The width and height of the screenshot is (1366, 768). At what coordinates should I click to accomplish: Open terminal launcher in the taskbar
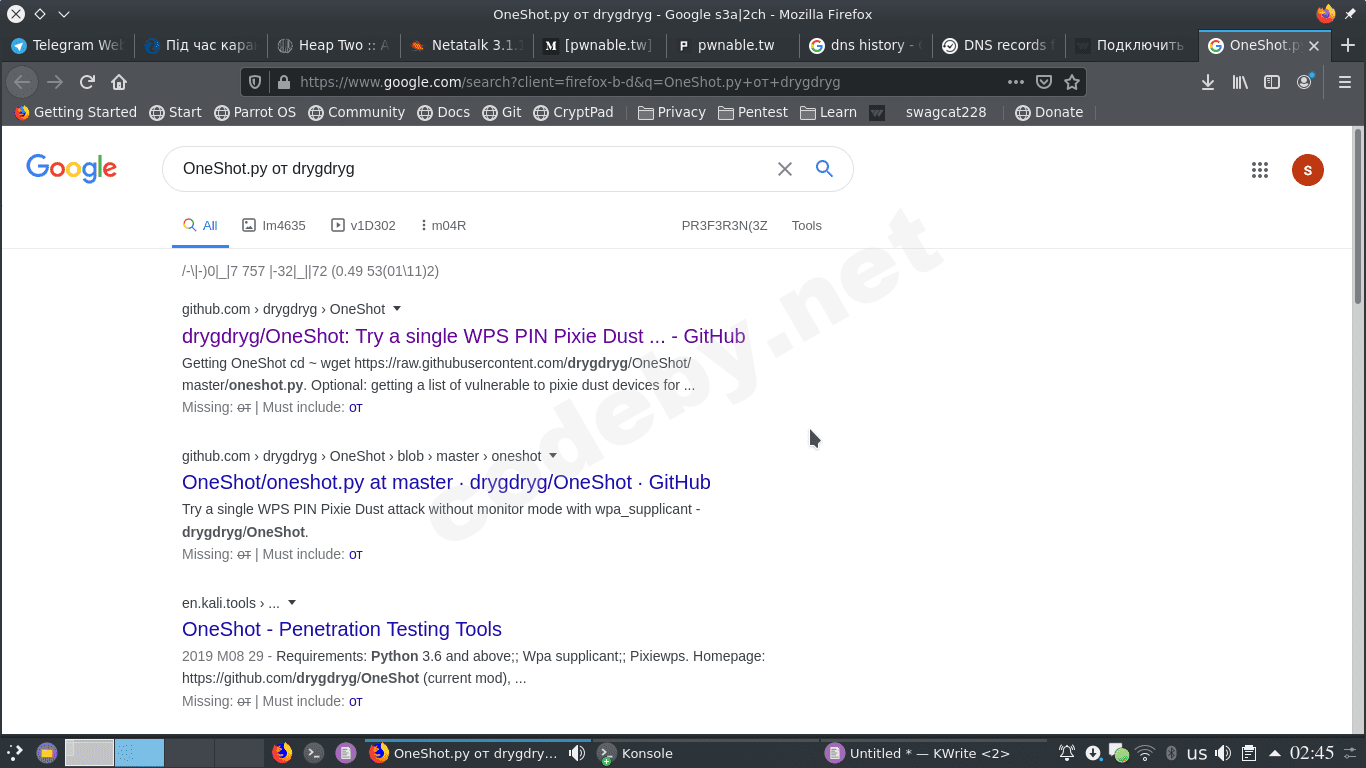(x=314, y=753)
